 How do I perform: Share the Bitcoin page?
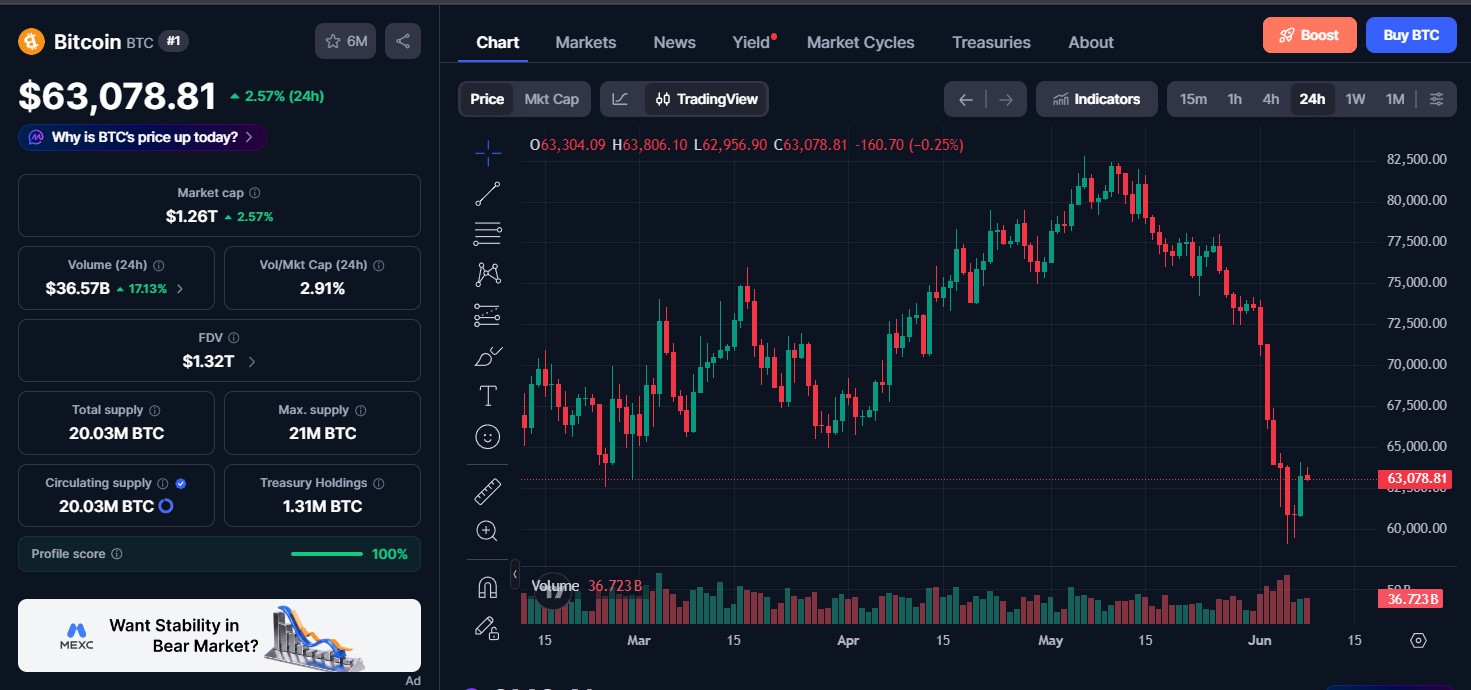403,41
